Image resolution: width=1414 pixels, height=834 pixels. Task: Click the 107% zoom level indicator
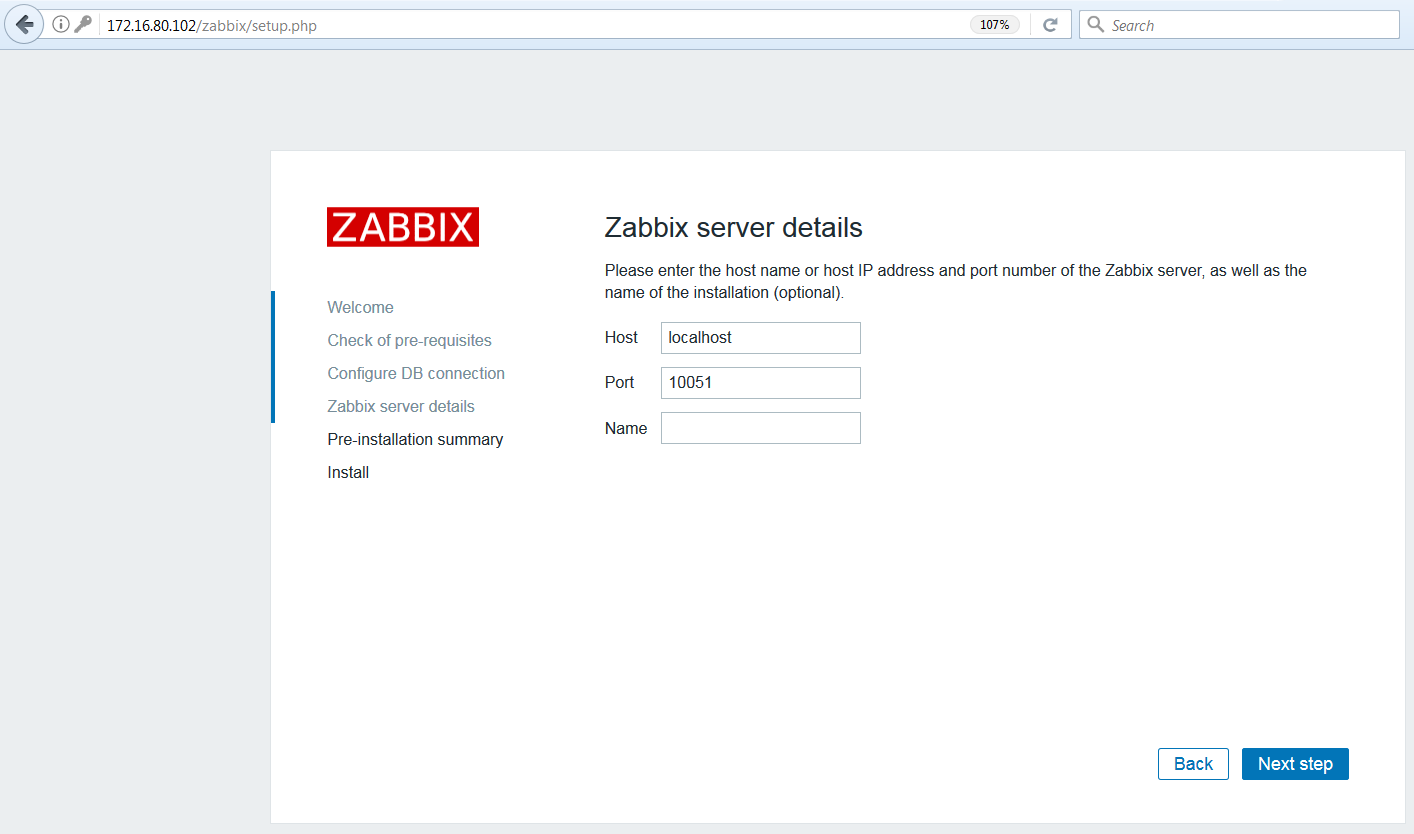pos(995,25)
